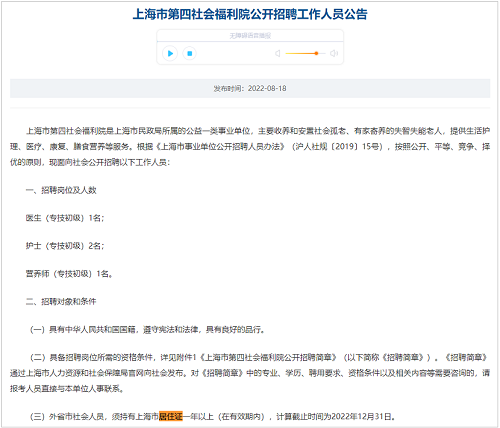The image size is (500, 428).
Task: Click the highlighted 居住证 keyword
Action: tap(171, 416)
